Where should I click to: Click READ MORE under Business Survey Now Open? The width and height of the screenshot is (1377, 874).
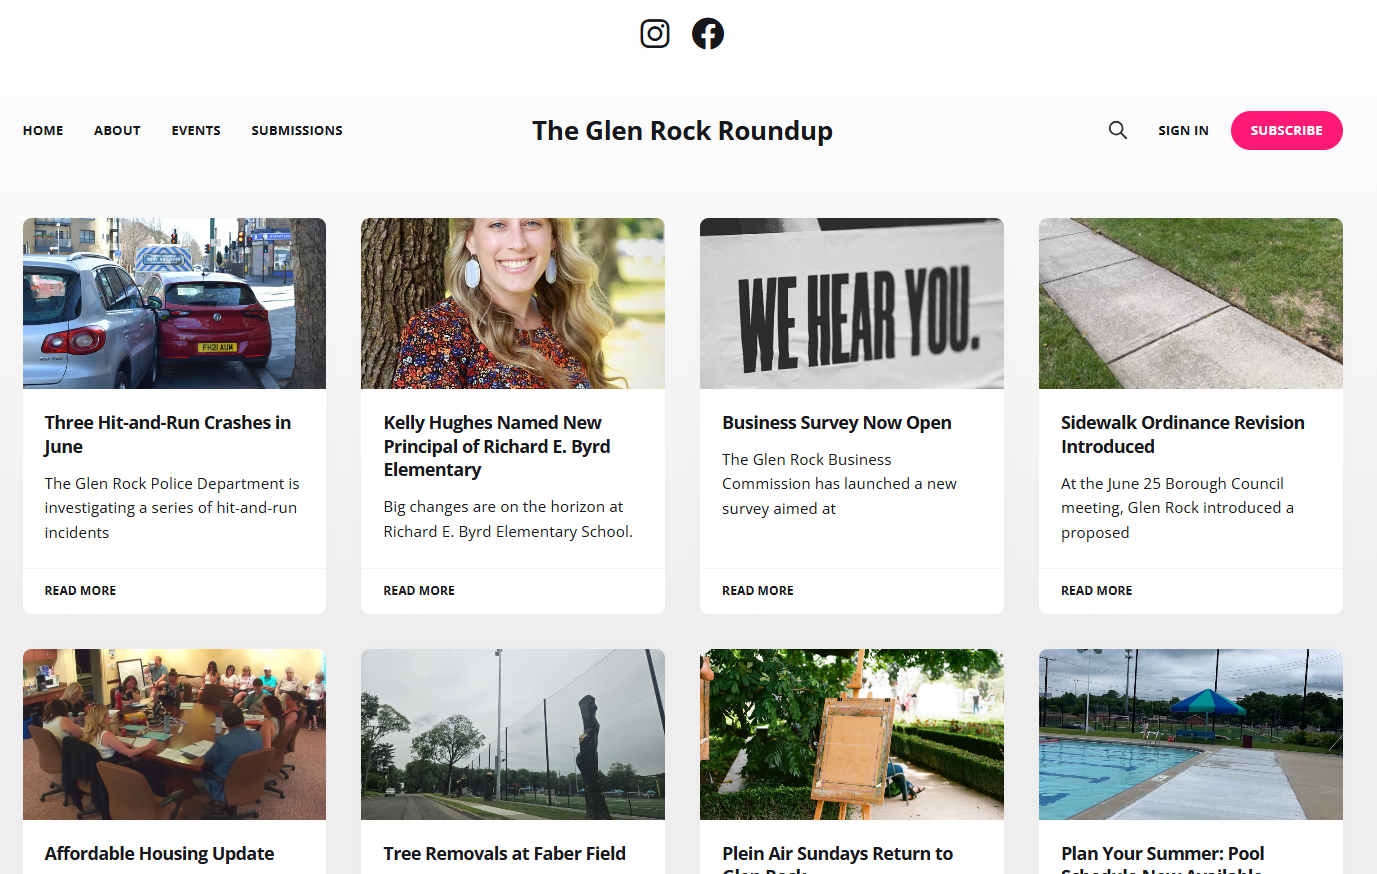757,590
